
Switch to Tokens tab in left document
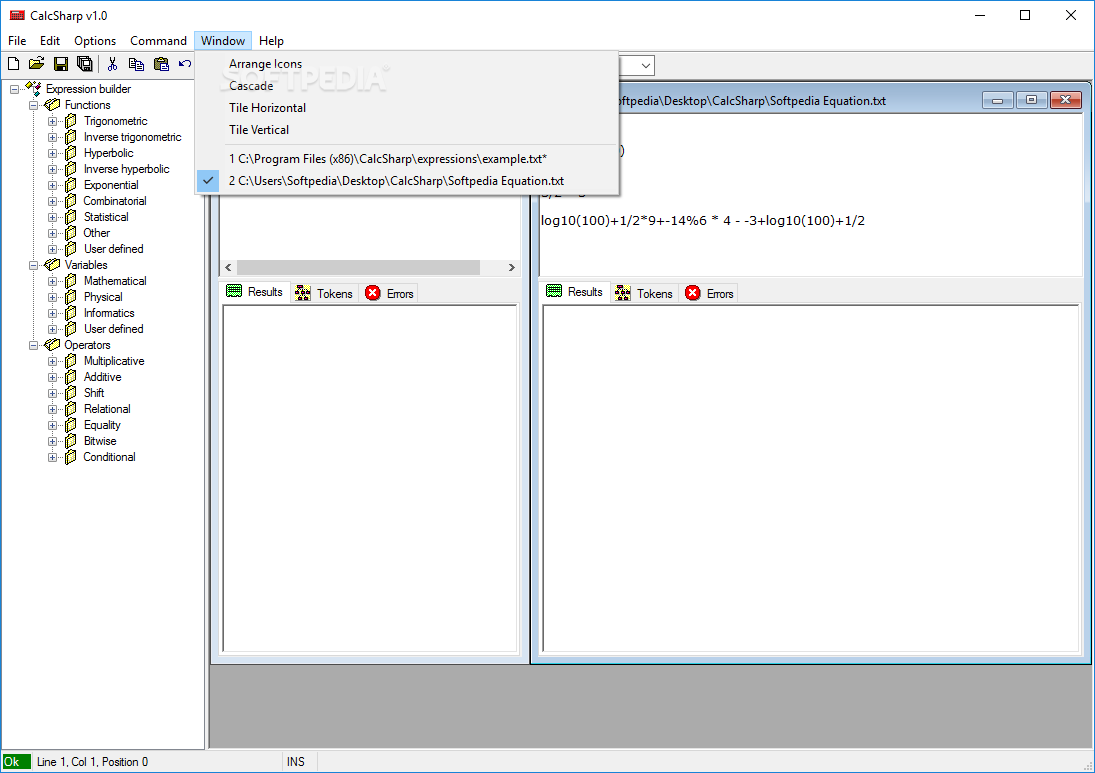pos(324,293)
